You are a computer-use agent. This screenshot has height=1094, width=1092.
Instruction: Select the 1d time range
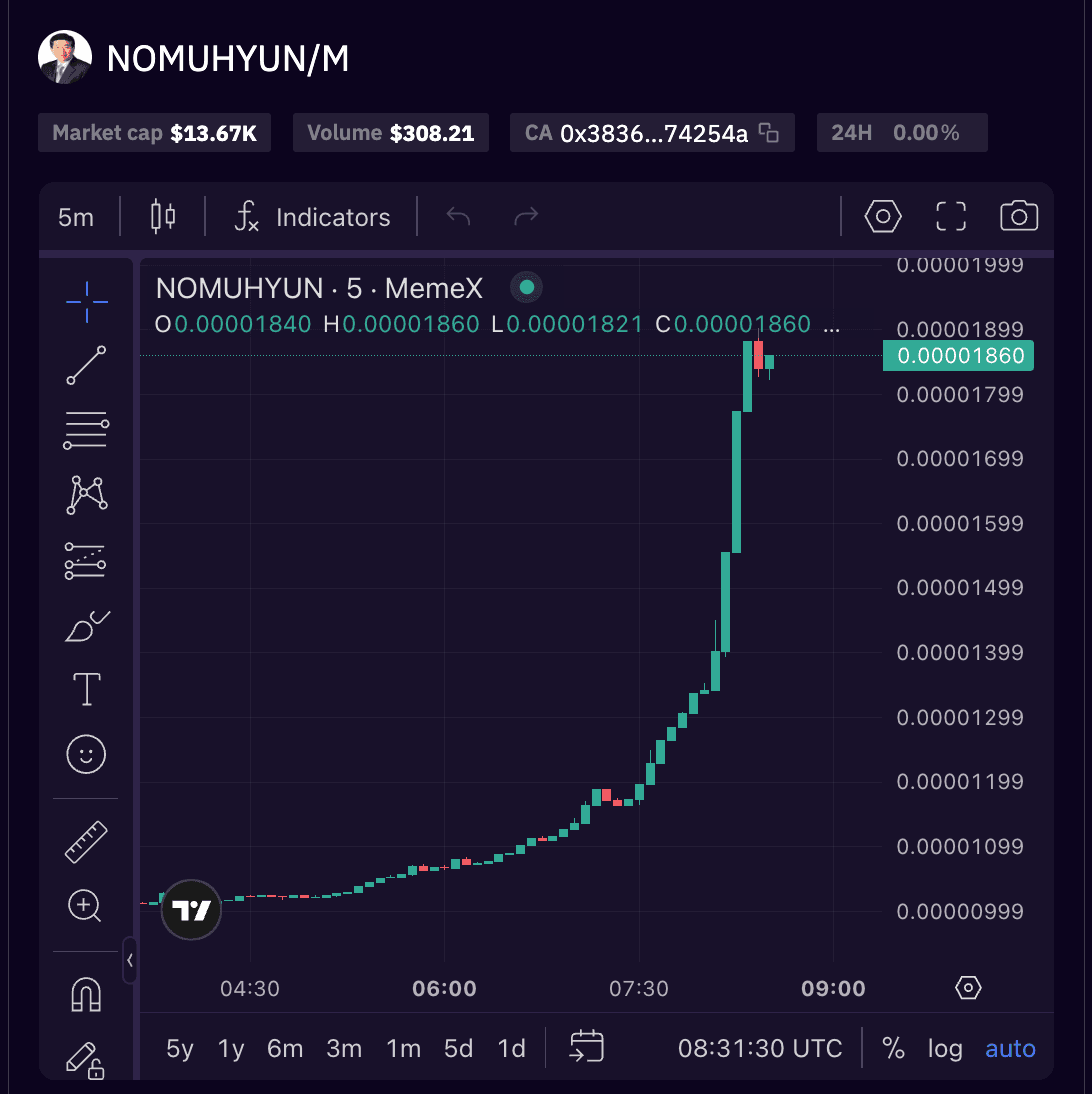[x=511, y=1048]
